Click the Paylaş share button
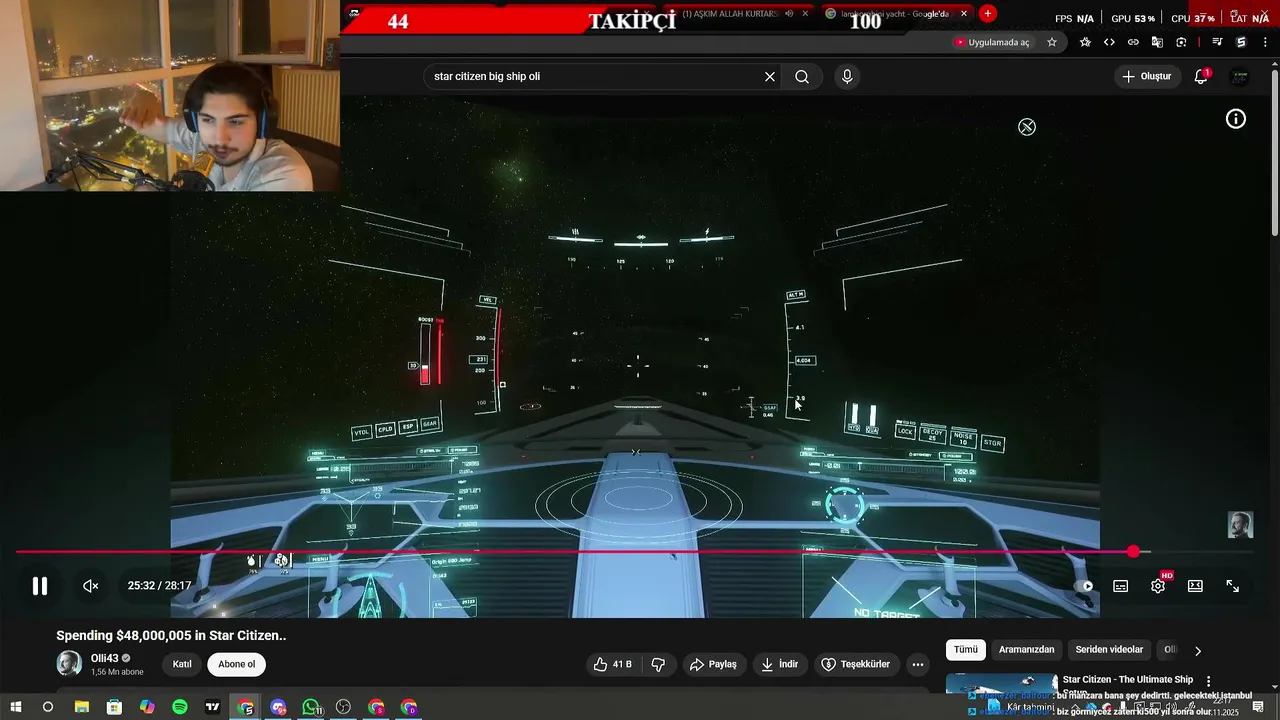The width and height of the screenshot is (1280, 720). click(x=713, y=664)
